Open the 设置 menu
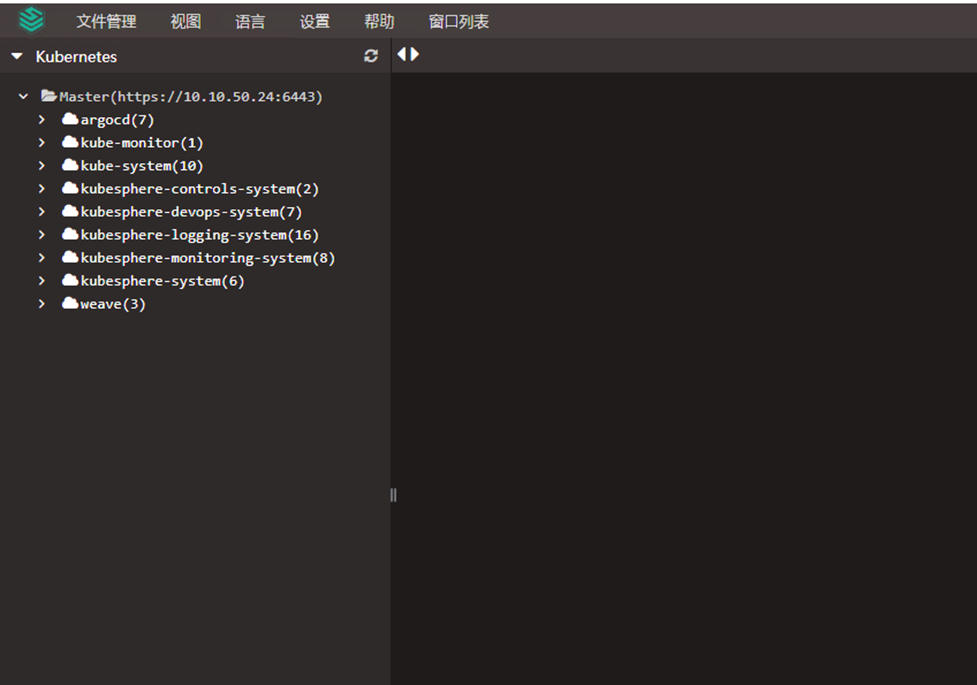The height and width of the screenshot is (685, 977). click(315, 22)
